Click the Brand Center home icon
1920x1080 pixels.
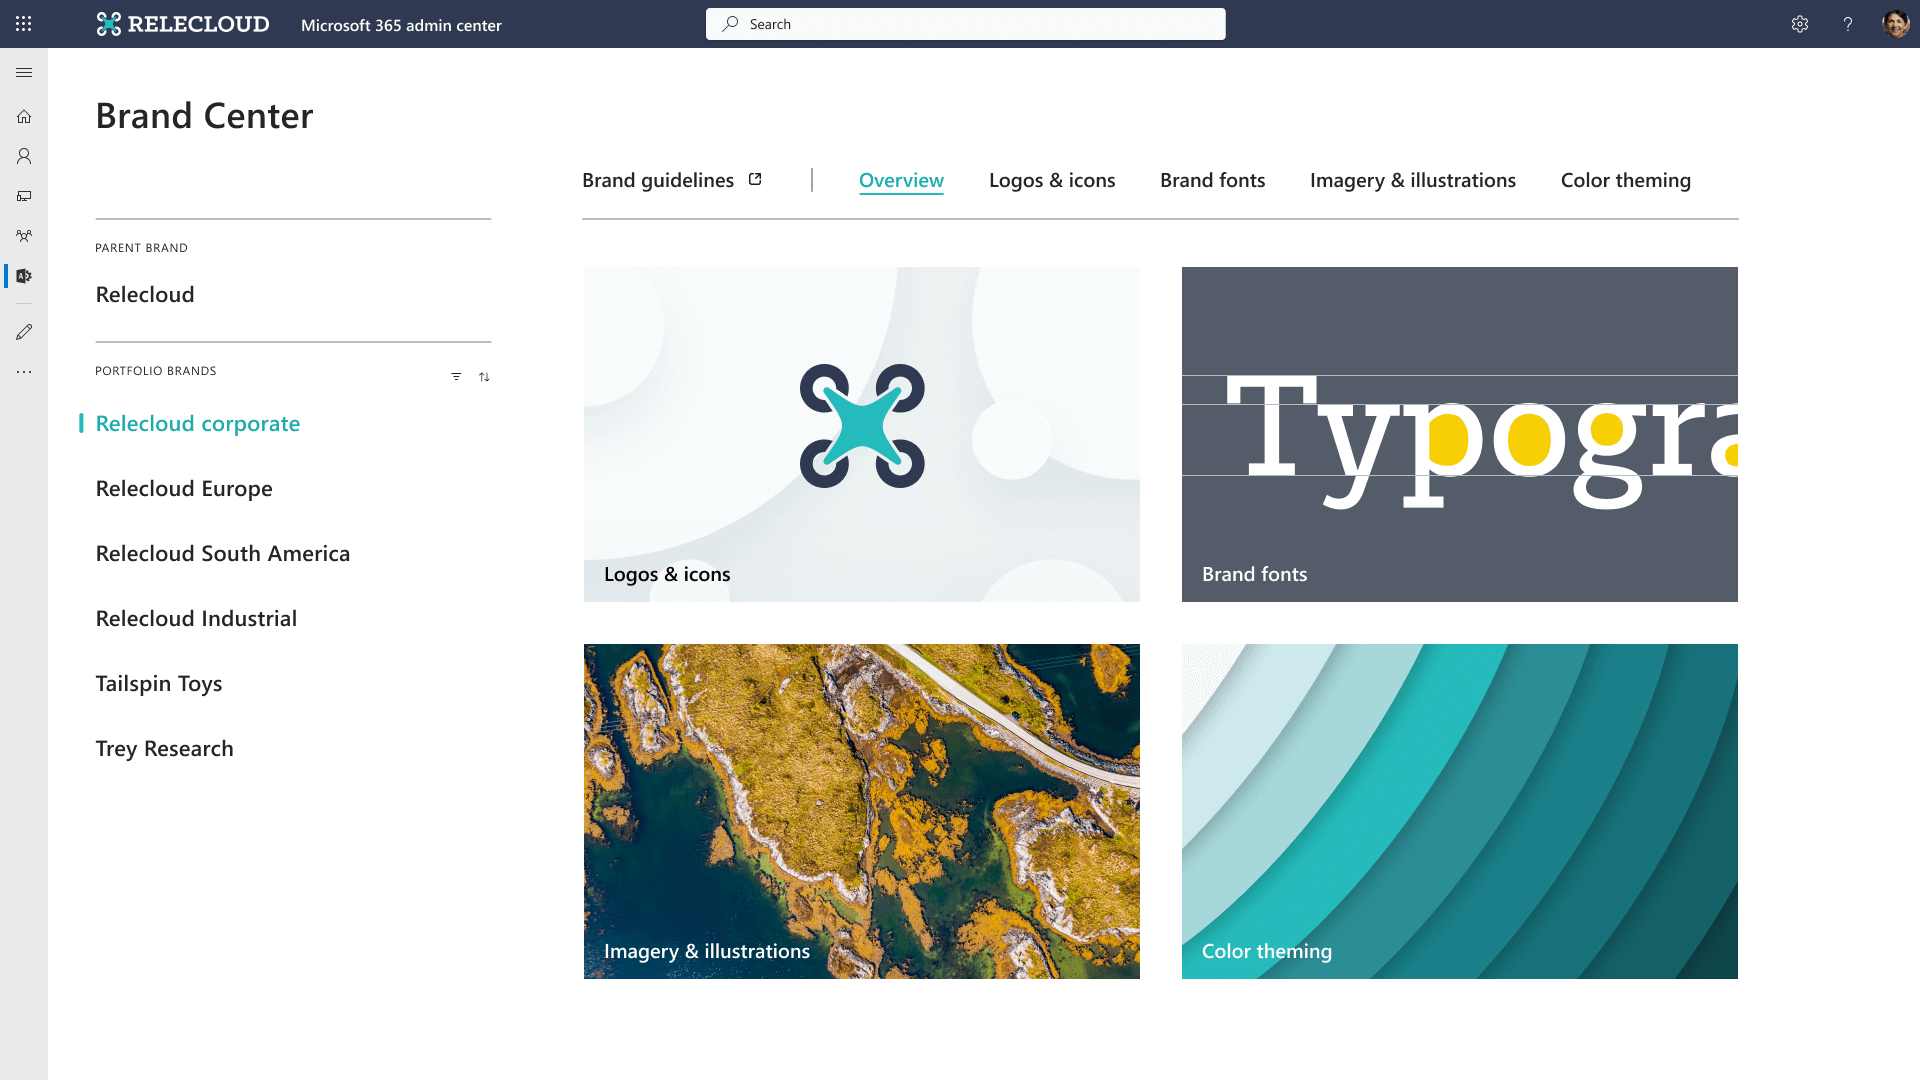[24, 116]
